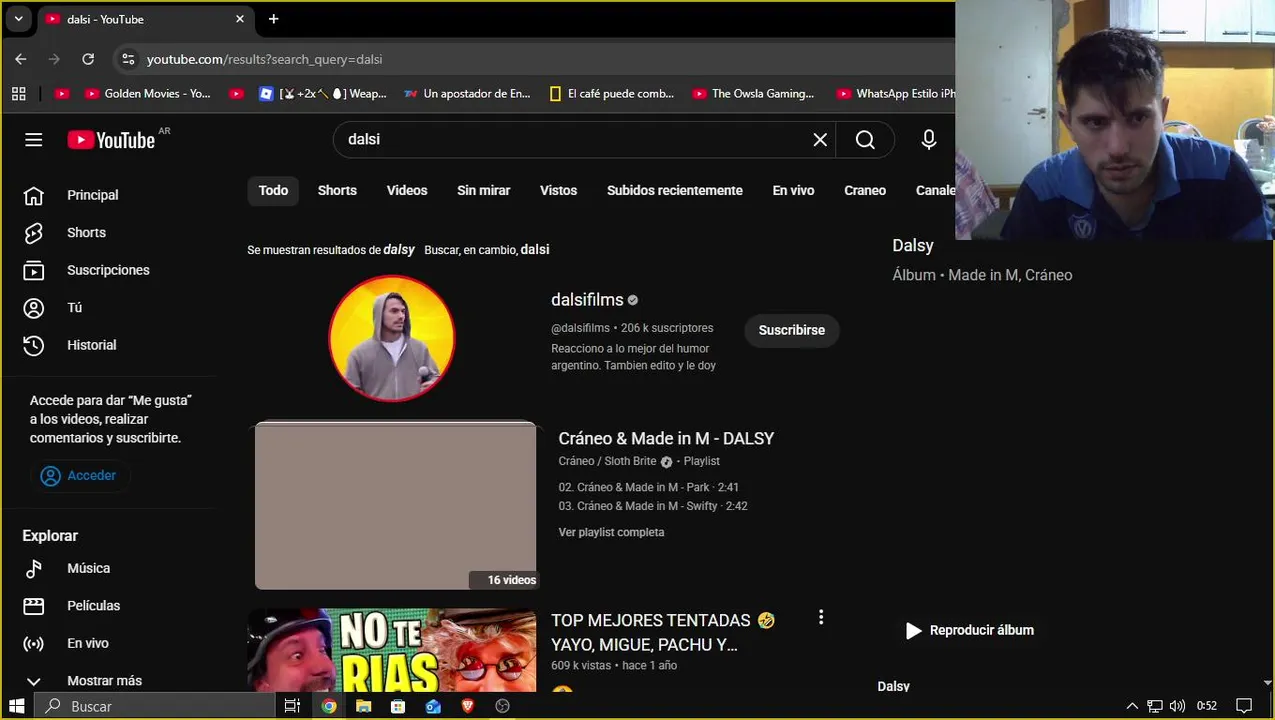Play track 02 Park 2:41
Viewport: 1275px width, 720px height.
click(x=649, y=487)
